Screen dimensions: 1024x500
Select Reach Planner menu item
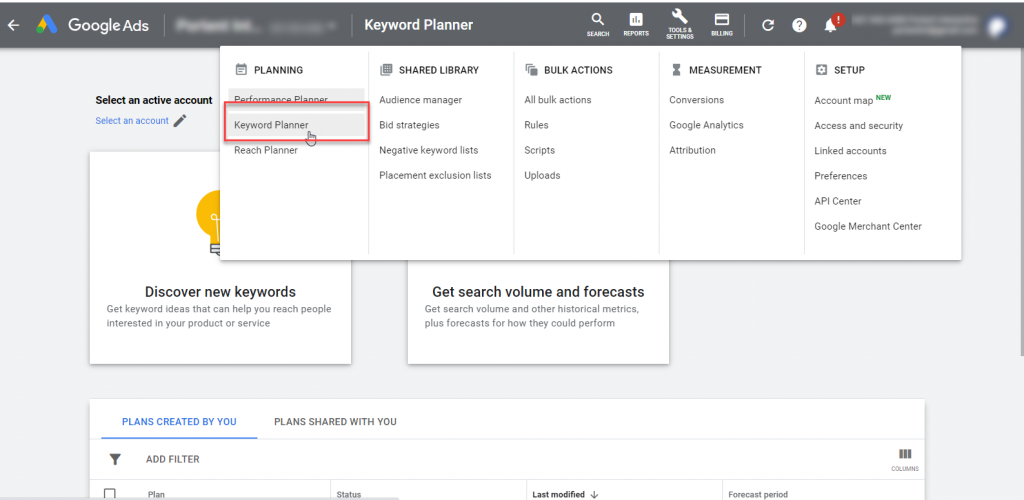tap(266, 150)
